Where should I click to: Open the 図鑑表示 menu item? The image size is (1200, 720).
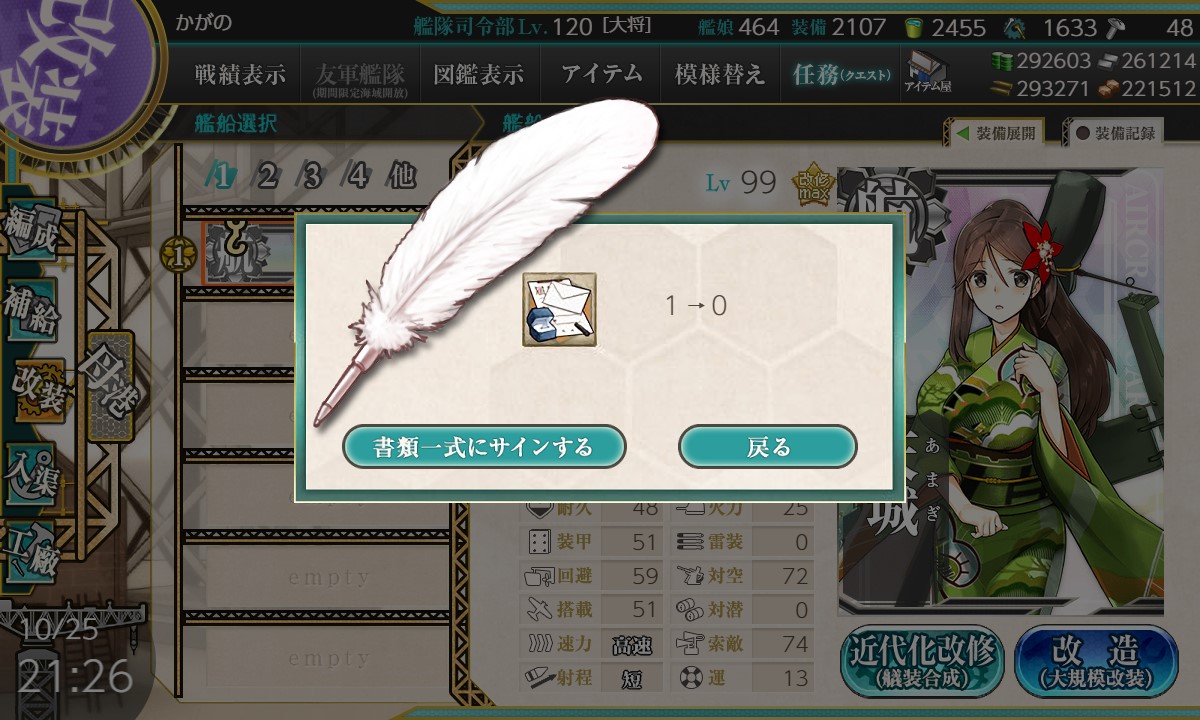(478, 74)
